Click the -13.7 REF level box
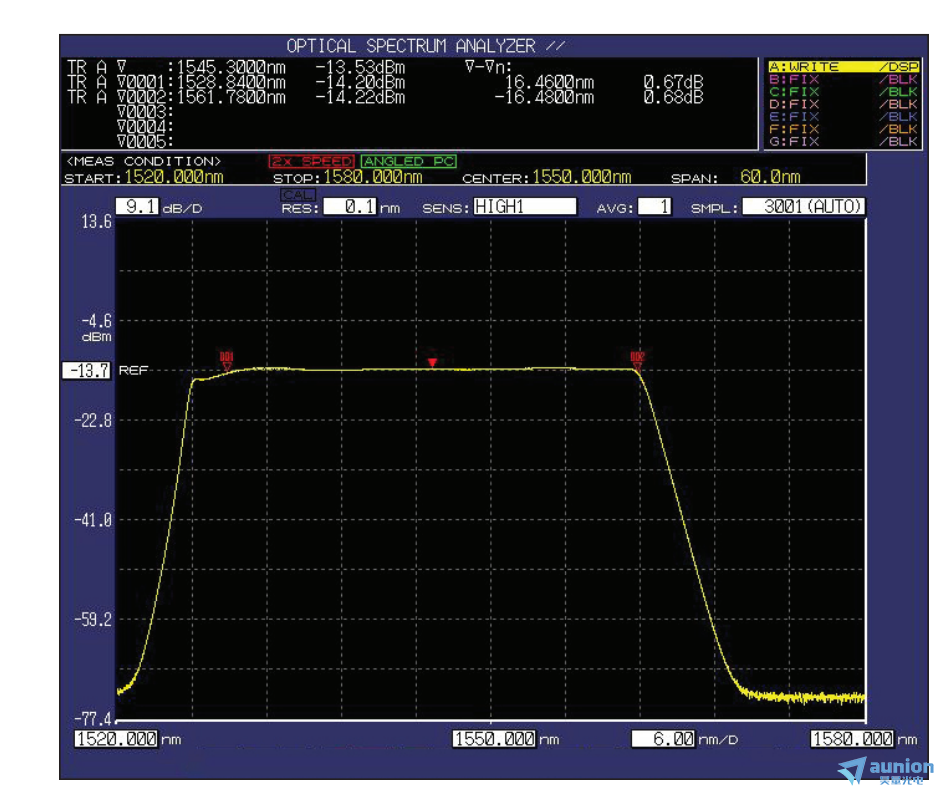The image size is (946, 796). [87, 370]
